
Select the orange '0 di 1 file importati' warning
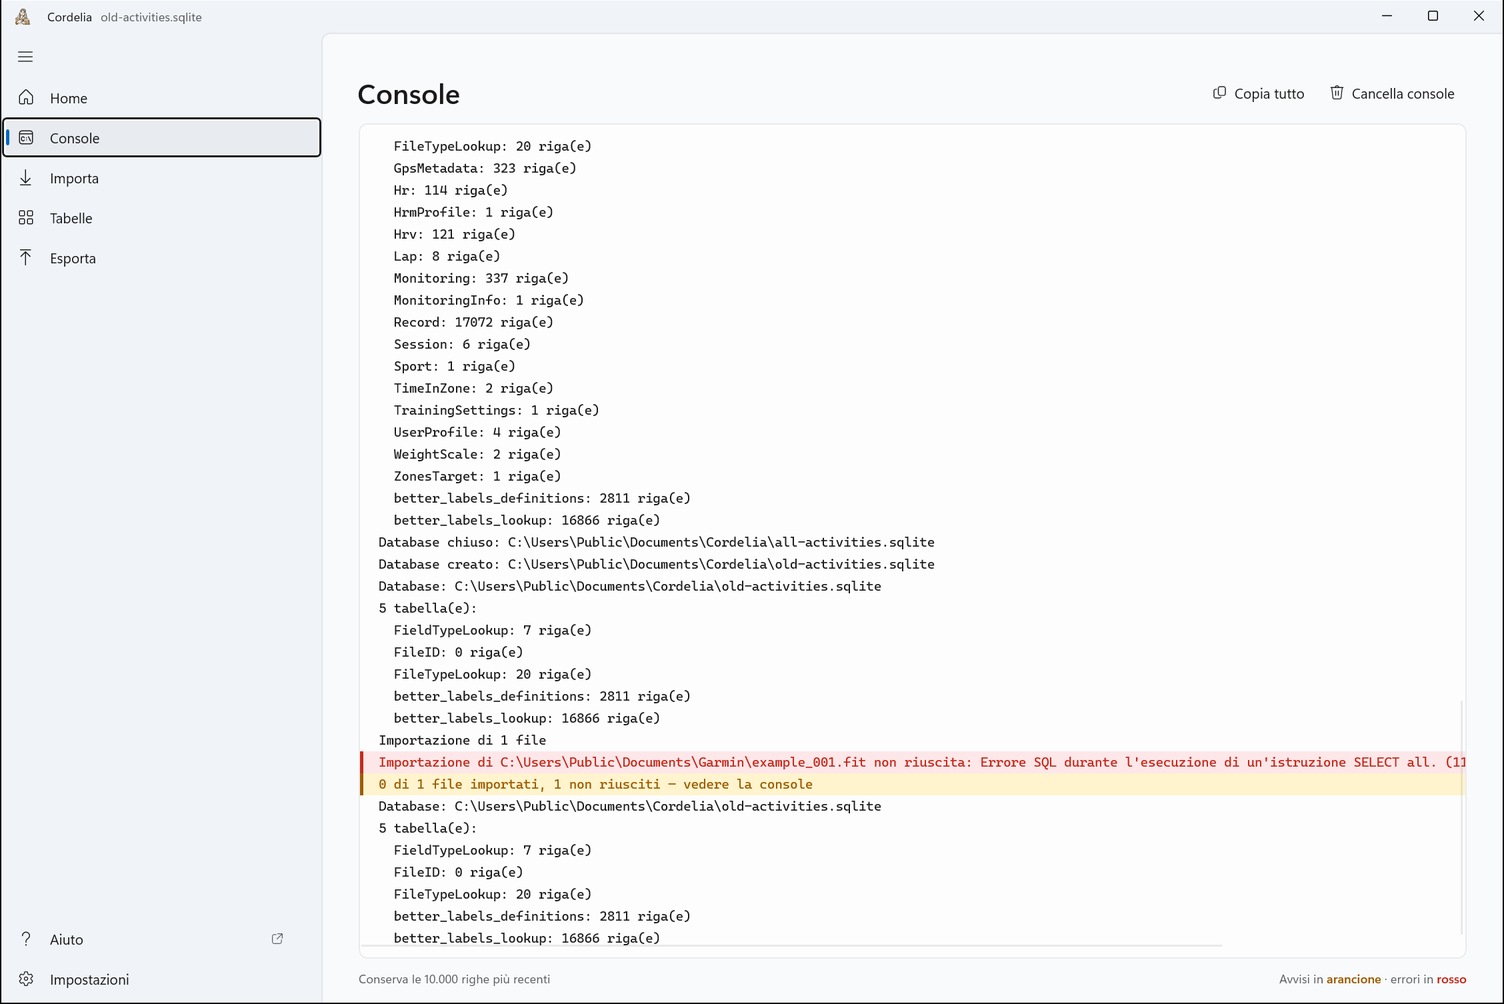click(x=913, y=784)
